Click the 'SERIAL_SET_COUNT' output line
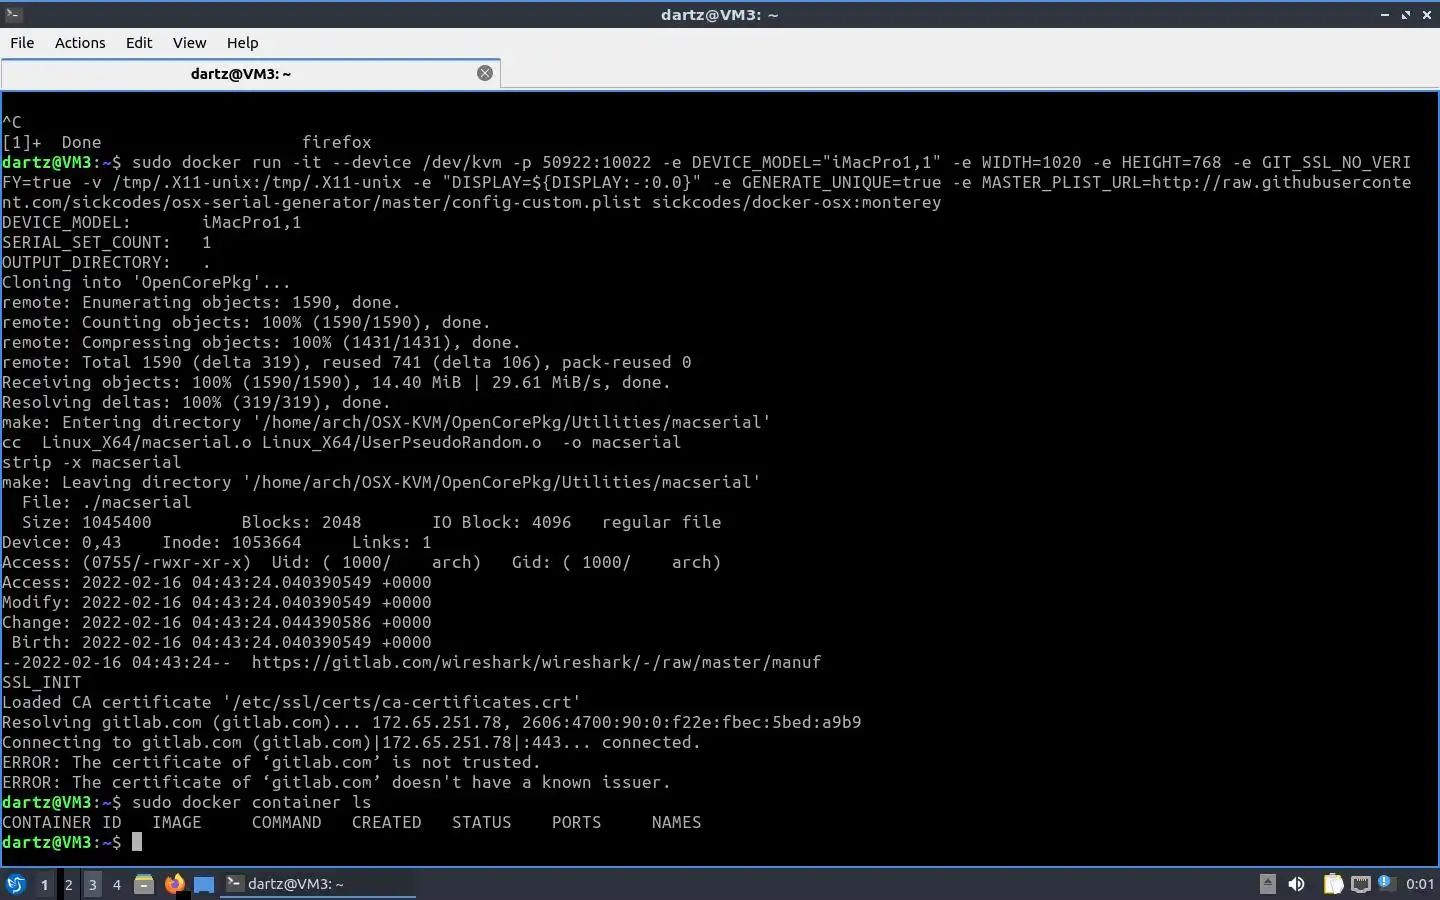The width and height of the screenshot is (1440, 900). click(x=107, y=242)
